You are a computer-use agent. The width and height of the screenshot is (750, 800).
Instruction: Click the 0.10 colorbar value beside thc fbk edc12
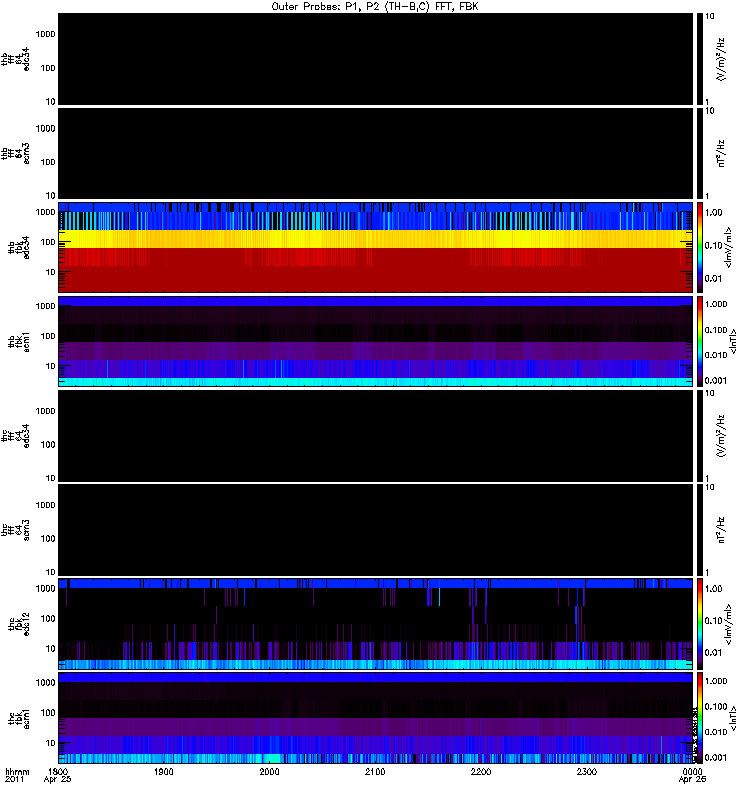(713, 620)
